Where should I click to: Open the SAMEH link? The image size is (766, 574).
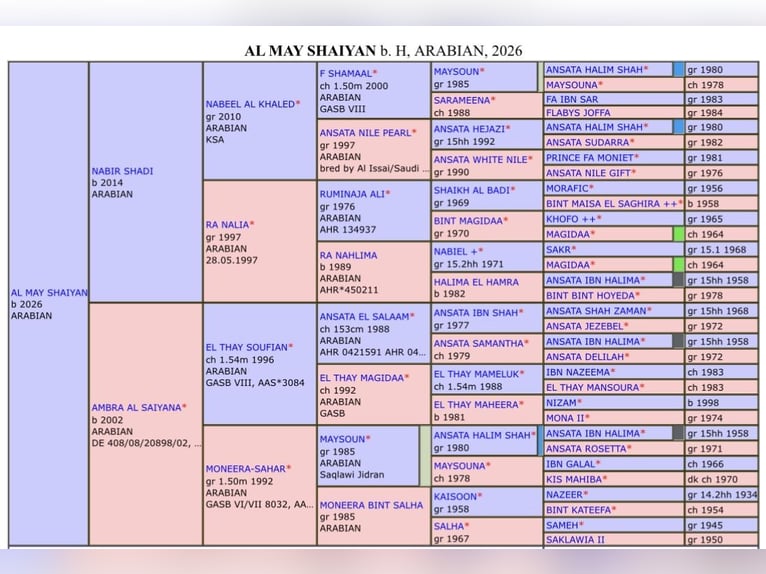pos(562,525)
